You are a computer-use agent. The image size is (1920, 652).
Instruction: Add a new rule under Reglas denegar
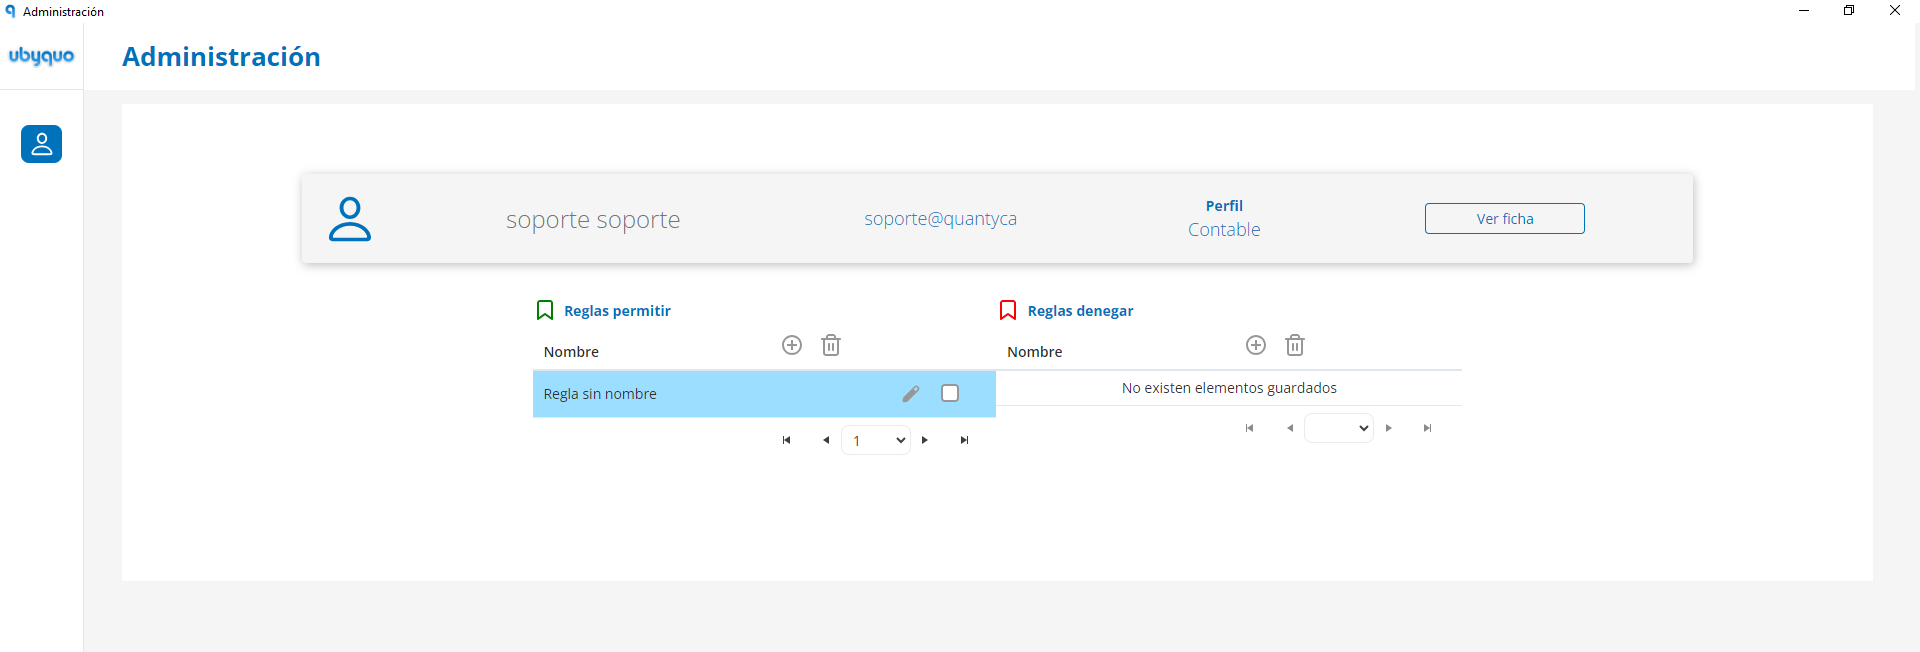1256,345
